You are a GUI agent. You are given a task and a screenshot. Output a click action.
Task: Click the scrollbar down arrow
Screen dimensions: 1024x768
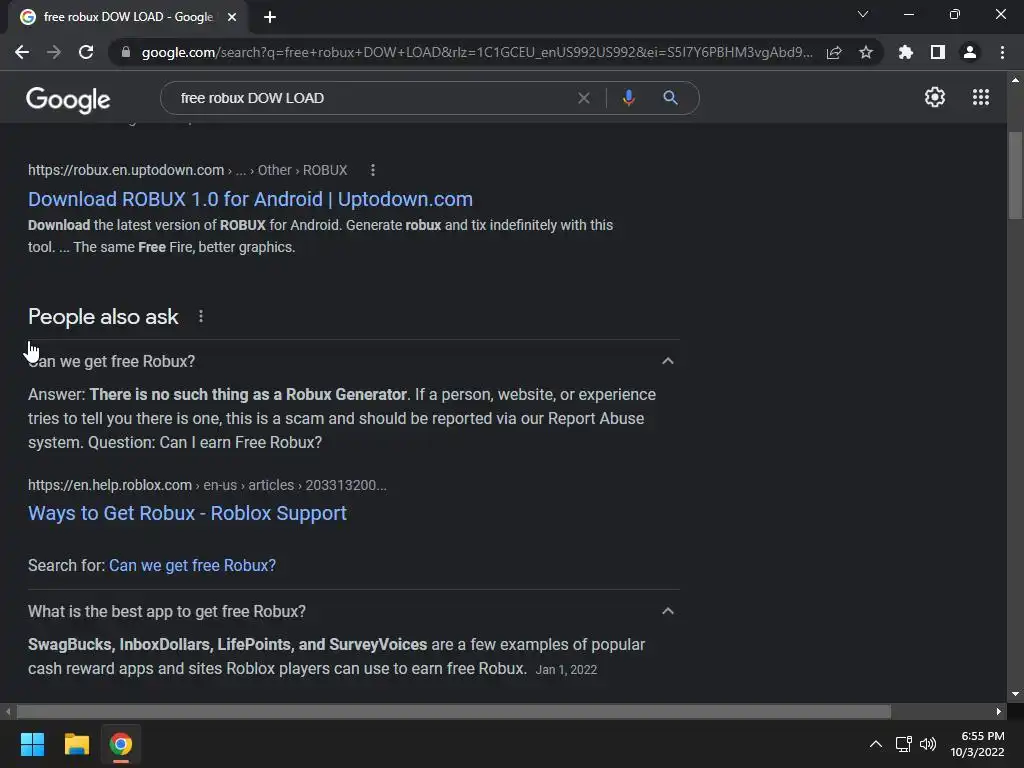(x=1015, y=694)
